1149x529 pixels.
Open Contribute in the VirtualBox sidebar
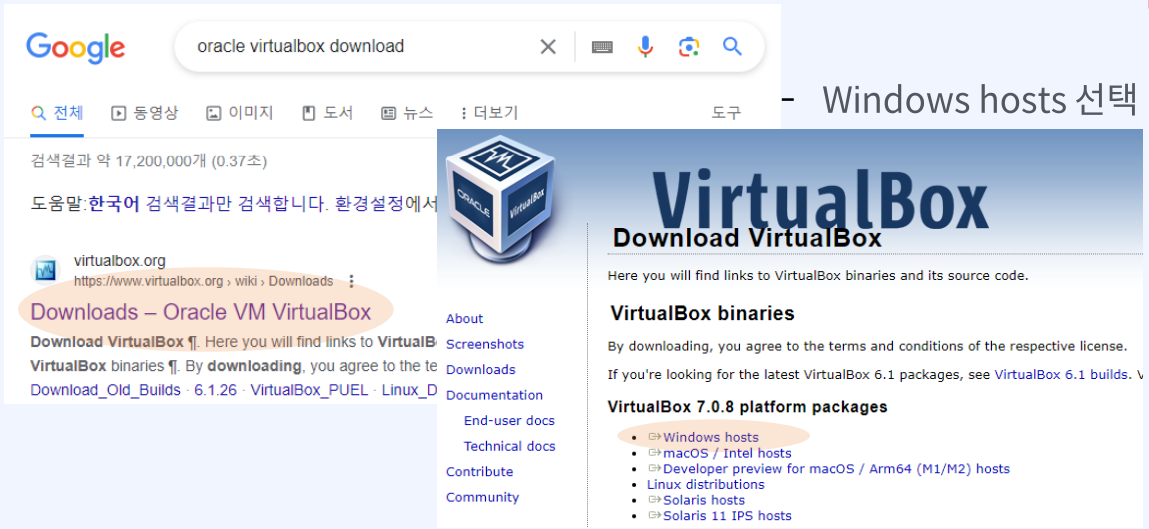point(480,472)
